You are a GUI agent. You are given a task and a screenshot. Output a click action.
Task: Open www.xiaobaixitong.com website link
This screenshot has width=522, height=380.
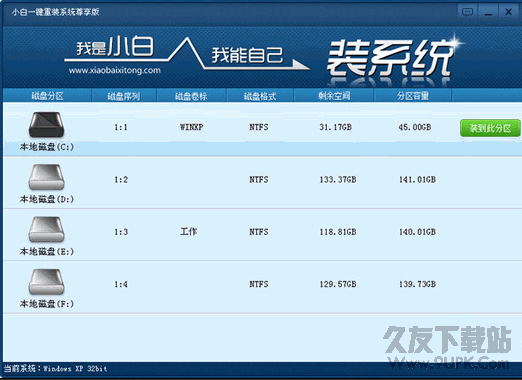[x=115, y=71]
